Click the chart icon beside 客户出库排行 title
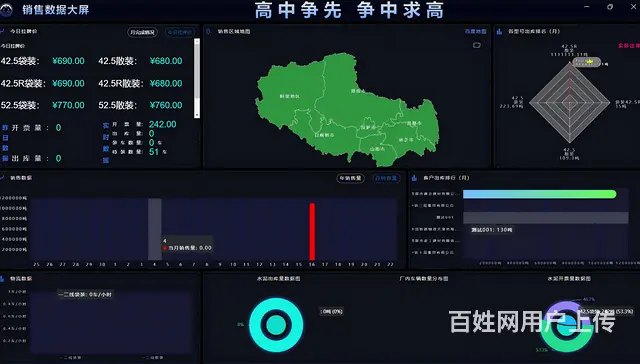This screenshot has width=640, height=364. [x=414, y=178]
